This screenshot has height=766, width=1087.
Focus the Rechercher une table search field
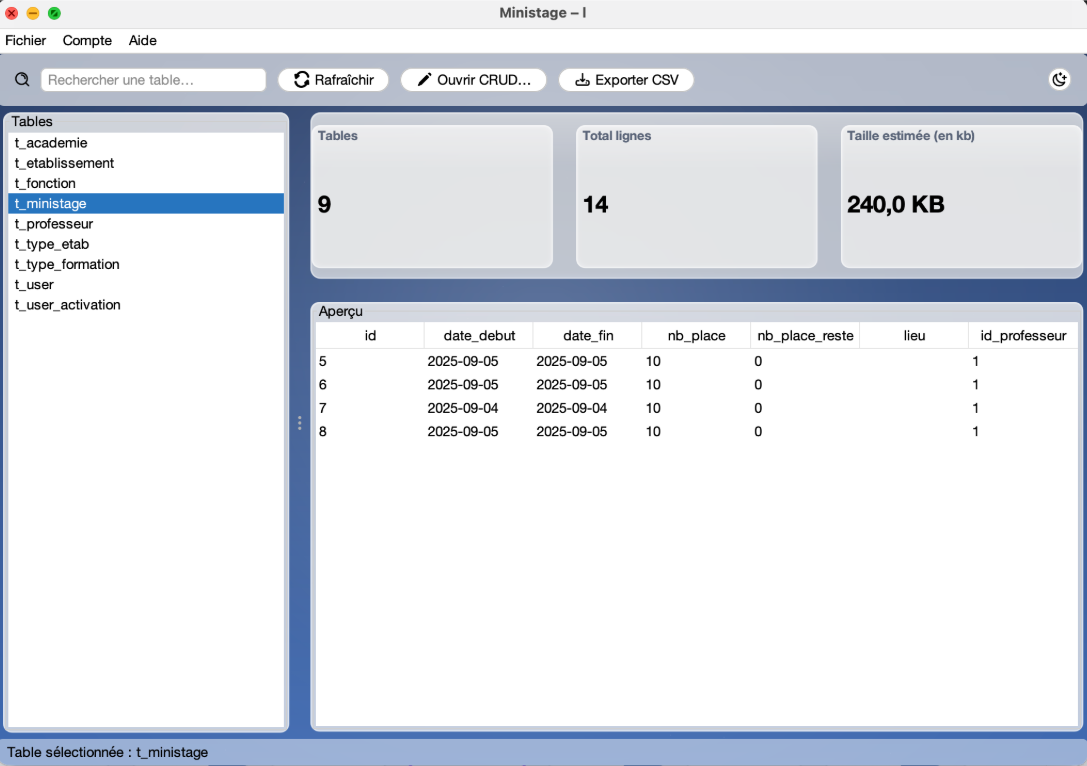pyautogui.click(x=153, y=80)
